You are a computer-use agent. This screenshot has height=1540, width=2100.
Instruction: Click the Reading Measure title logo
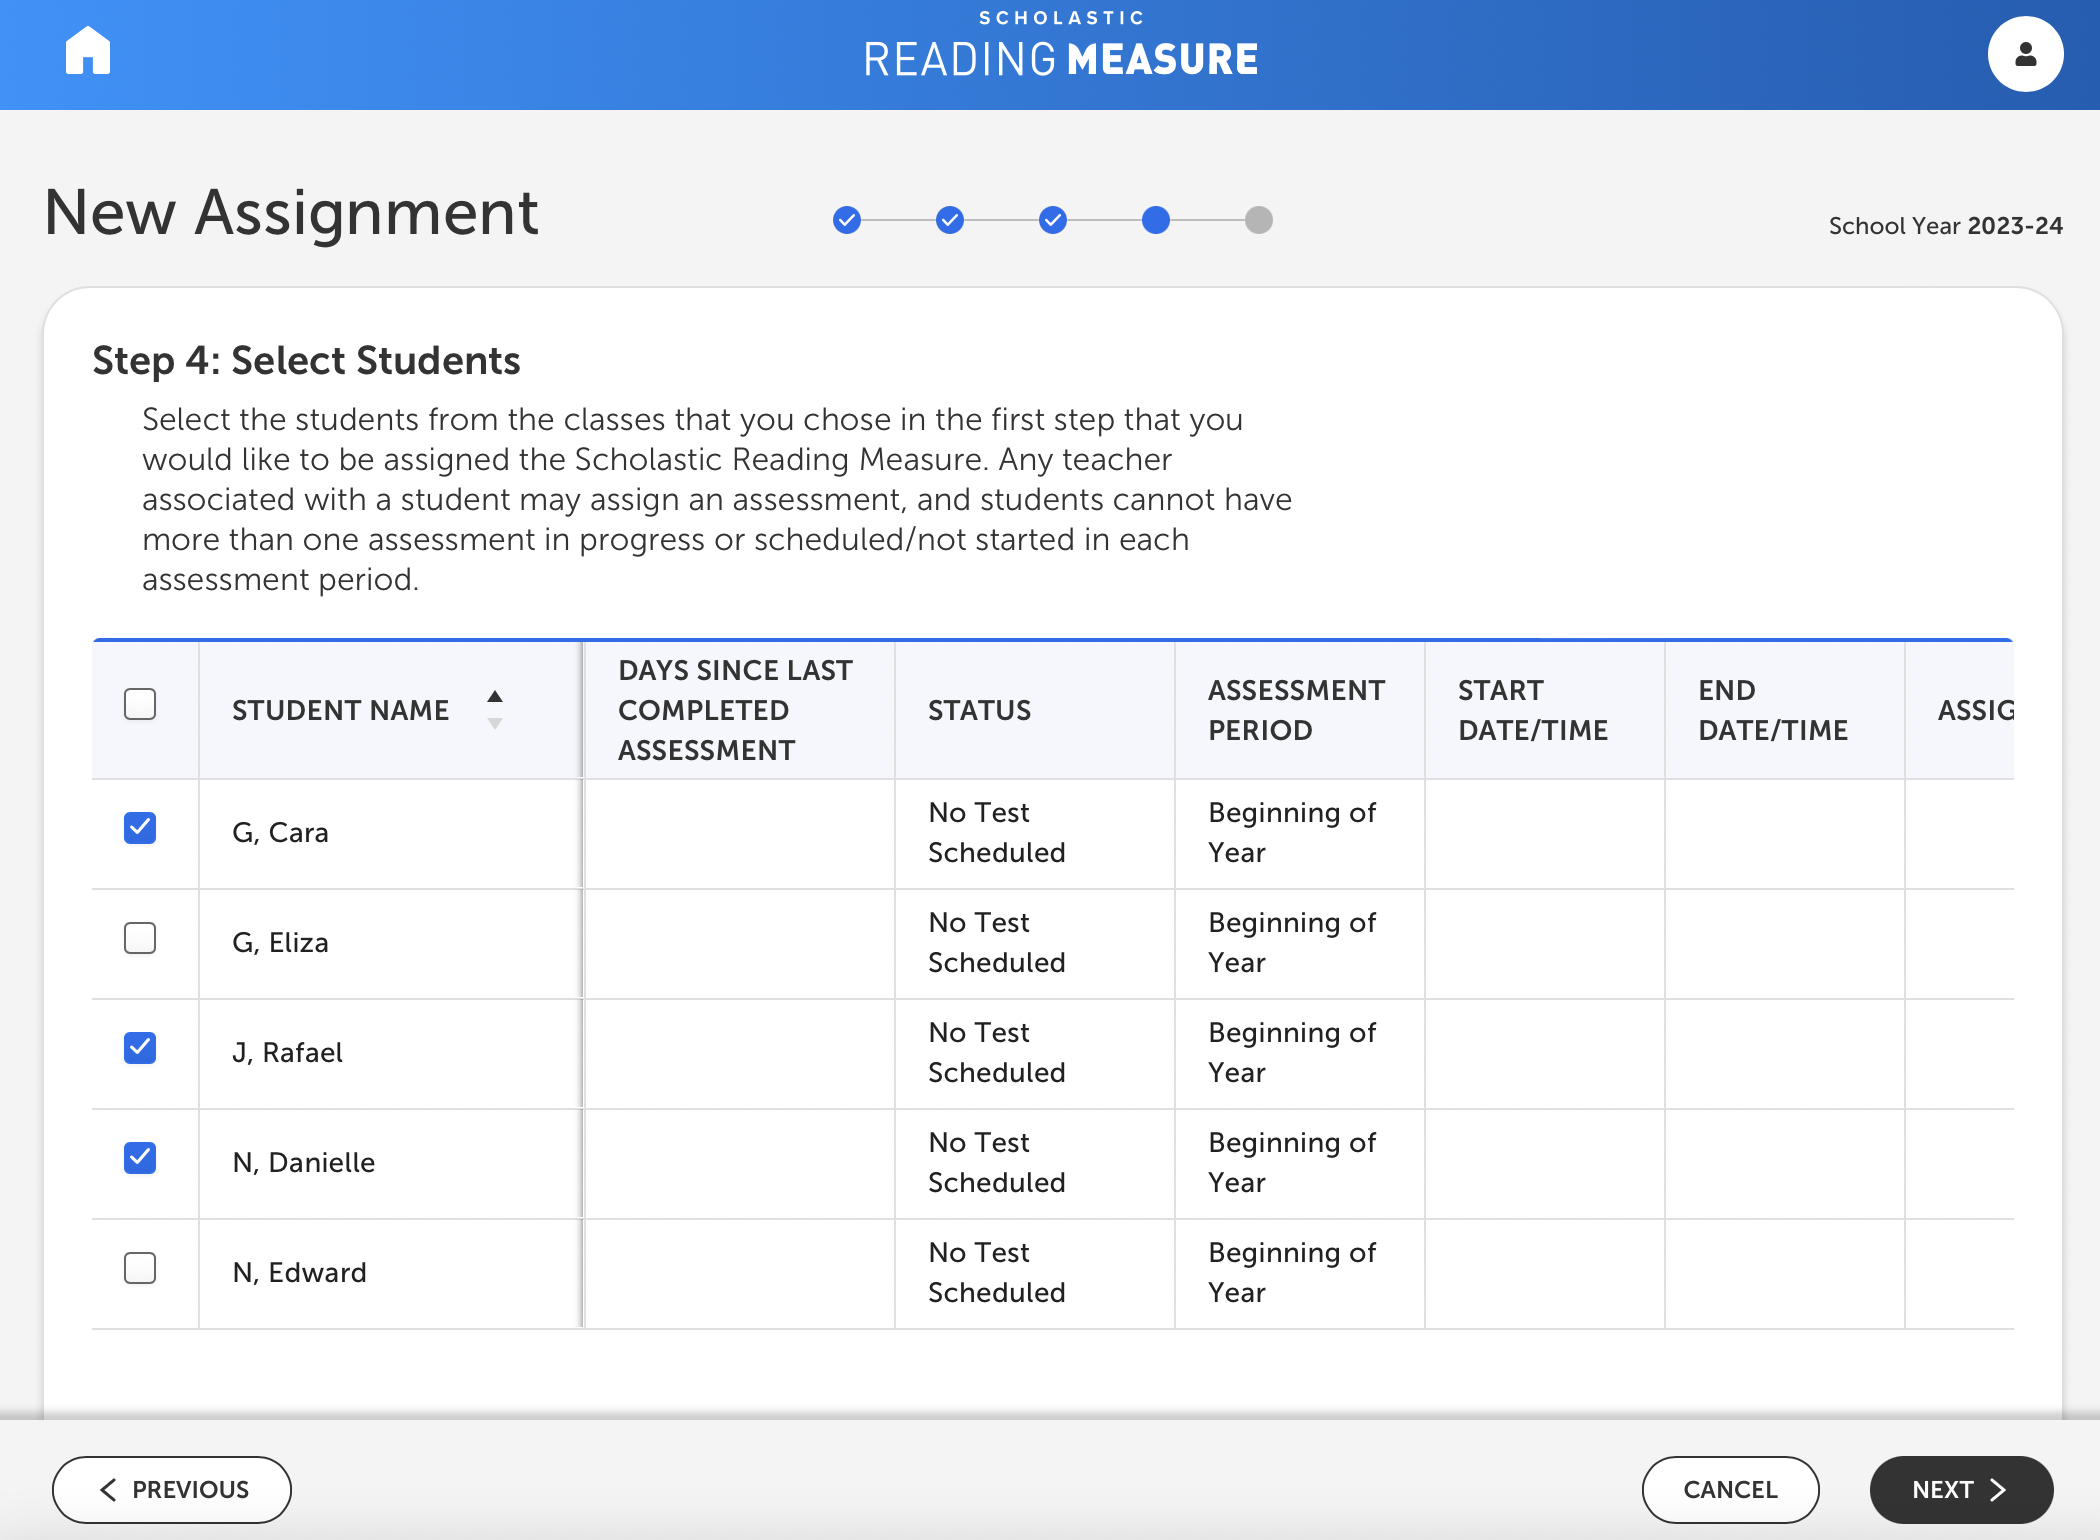click(x=1061, y=46)
